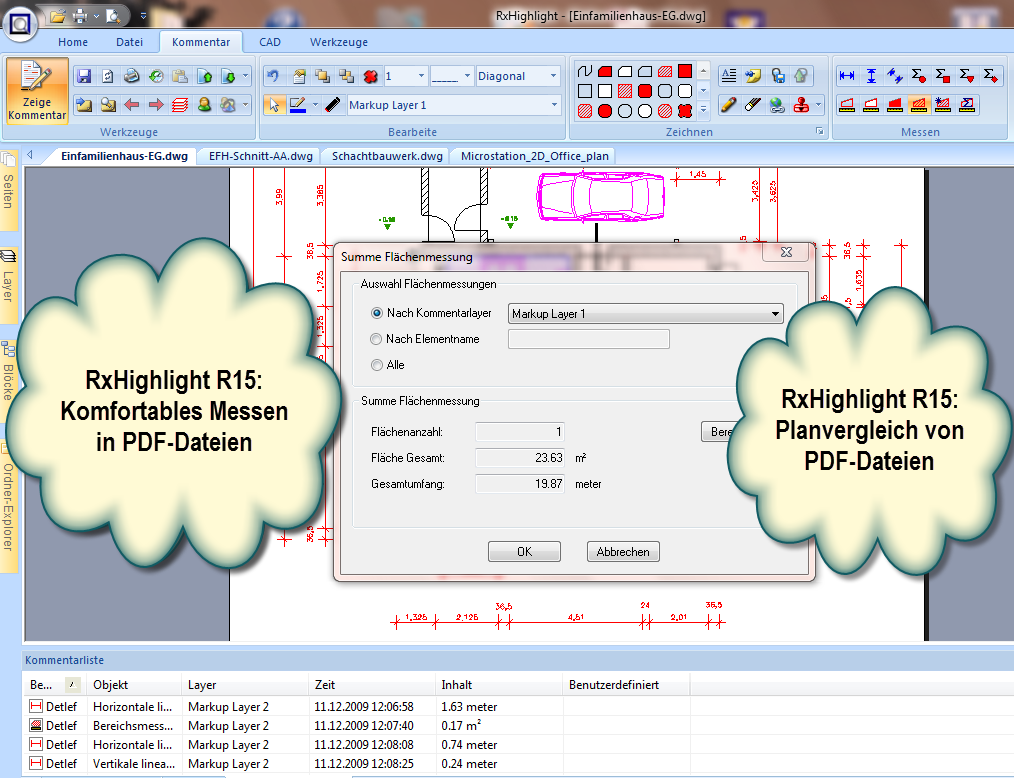Screen dimensions: 1014x778
Task: Select the stamp tool in Zeichnen
Action: coord(801,105)
